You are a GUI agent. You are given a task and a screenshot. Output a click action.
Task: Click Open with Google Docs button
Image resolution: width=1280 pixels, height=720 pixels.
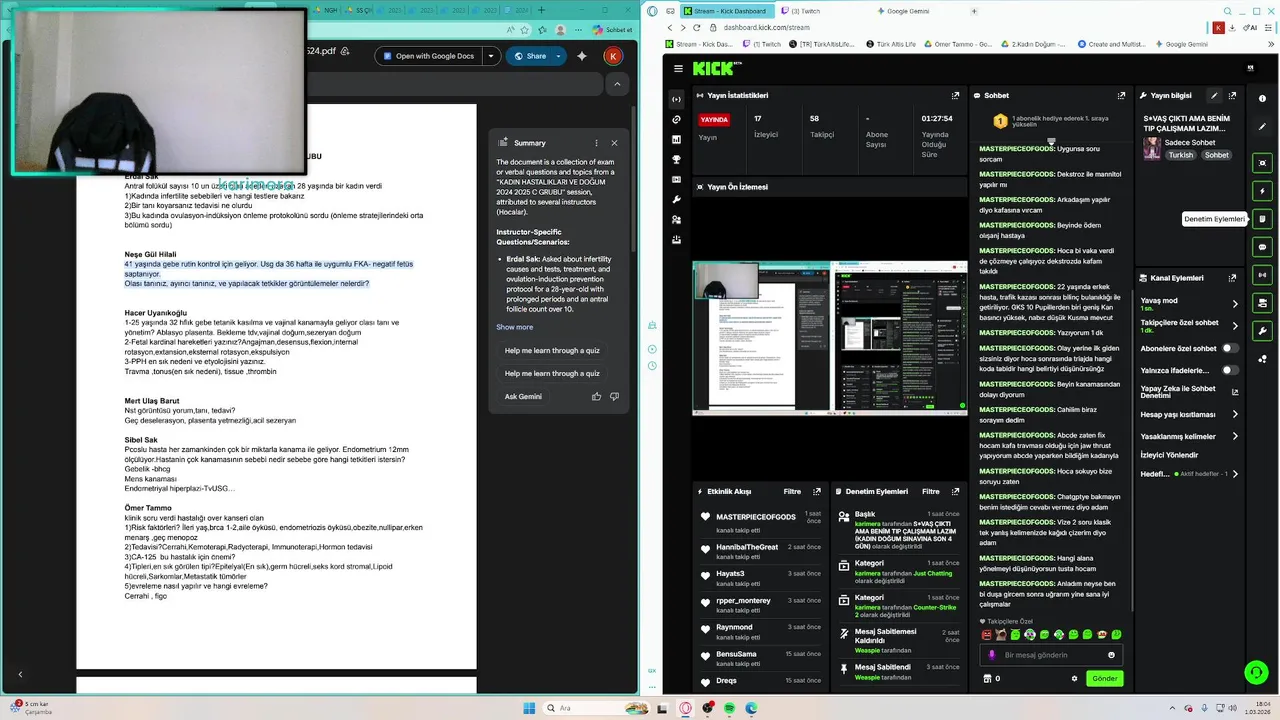(428, 56)
